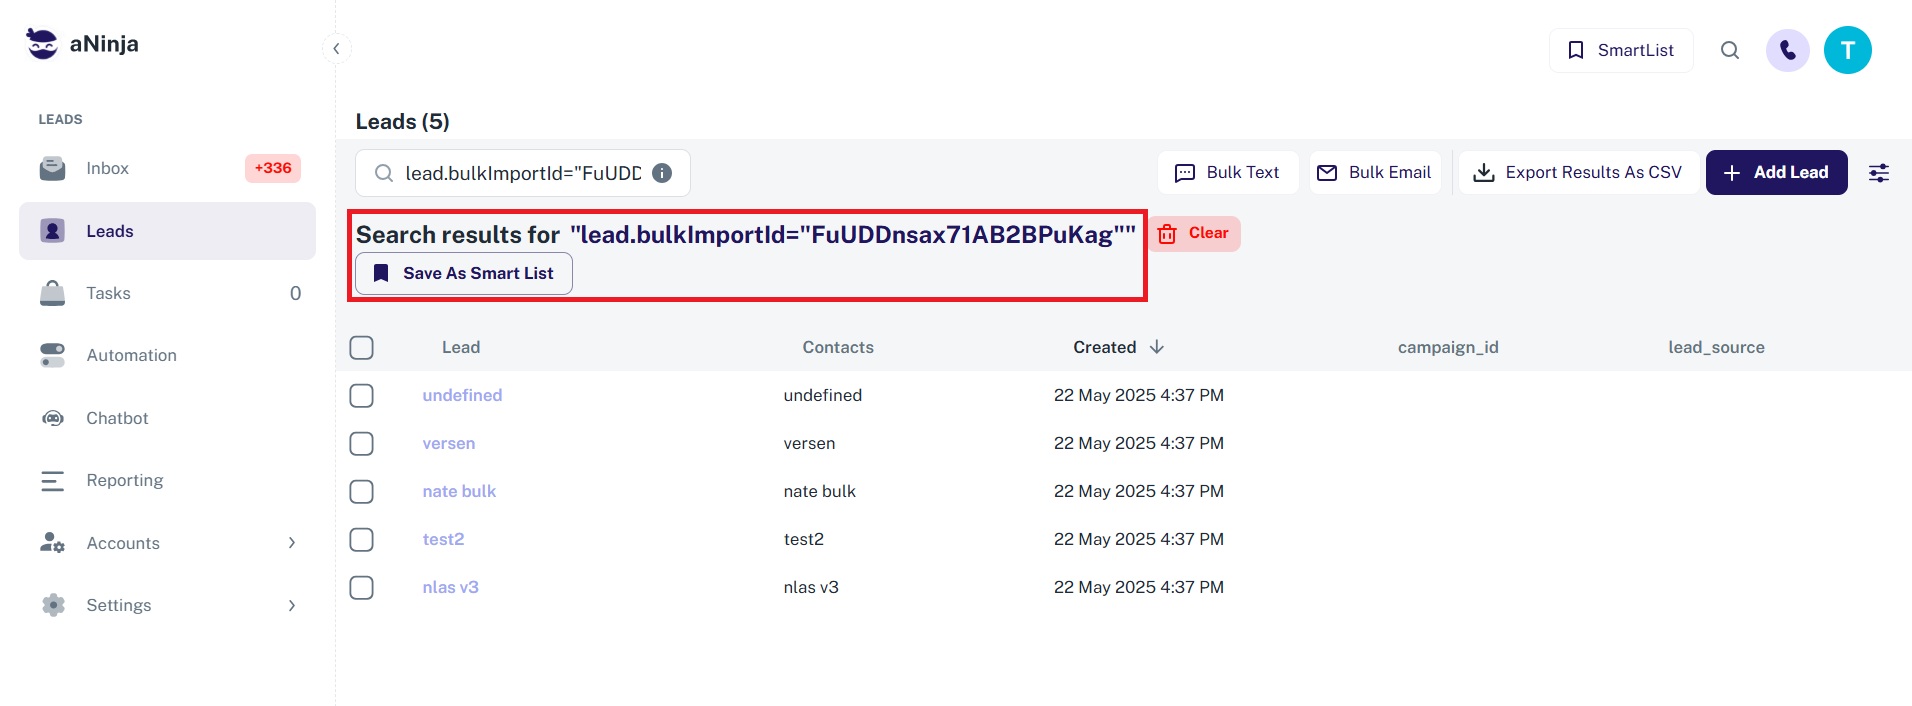Go to Inbox in sidebar
This screenshot has height=706, width=1912.
point(108,168)
